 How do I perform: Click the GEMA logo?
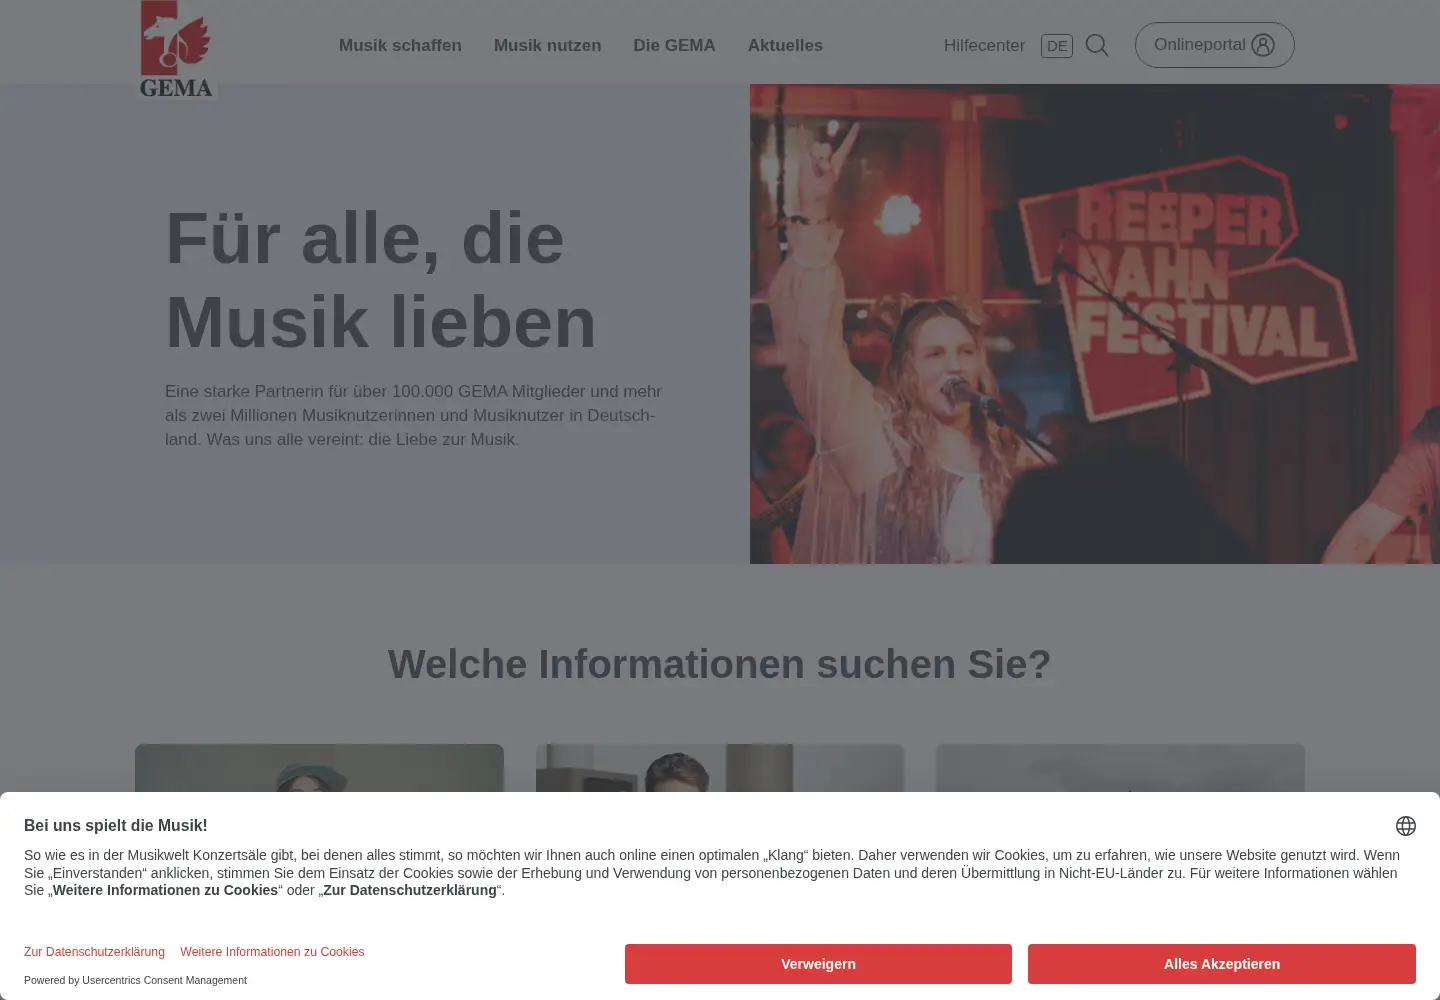[176, 49]
